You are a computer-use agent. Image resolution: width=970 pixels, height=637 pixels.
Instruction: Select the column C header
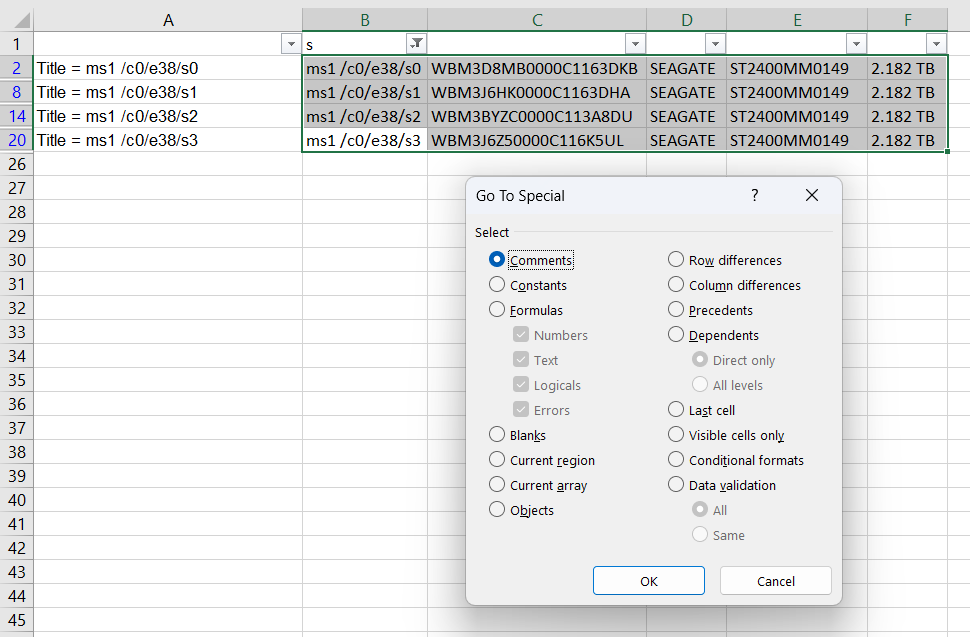[537, 20]
